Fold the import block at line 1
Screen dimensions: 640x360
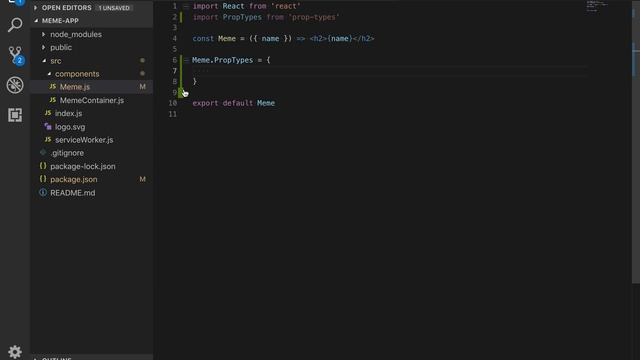pos(186,6)
